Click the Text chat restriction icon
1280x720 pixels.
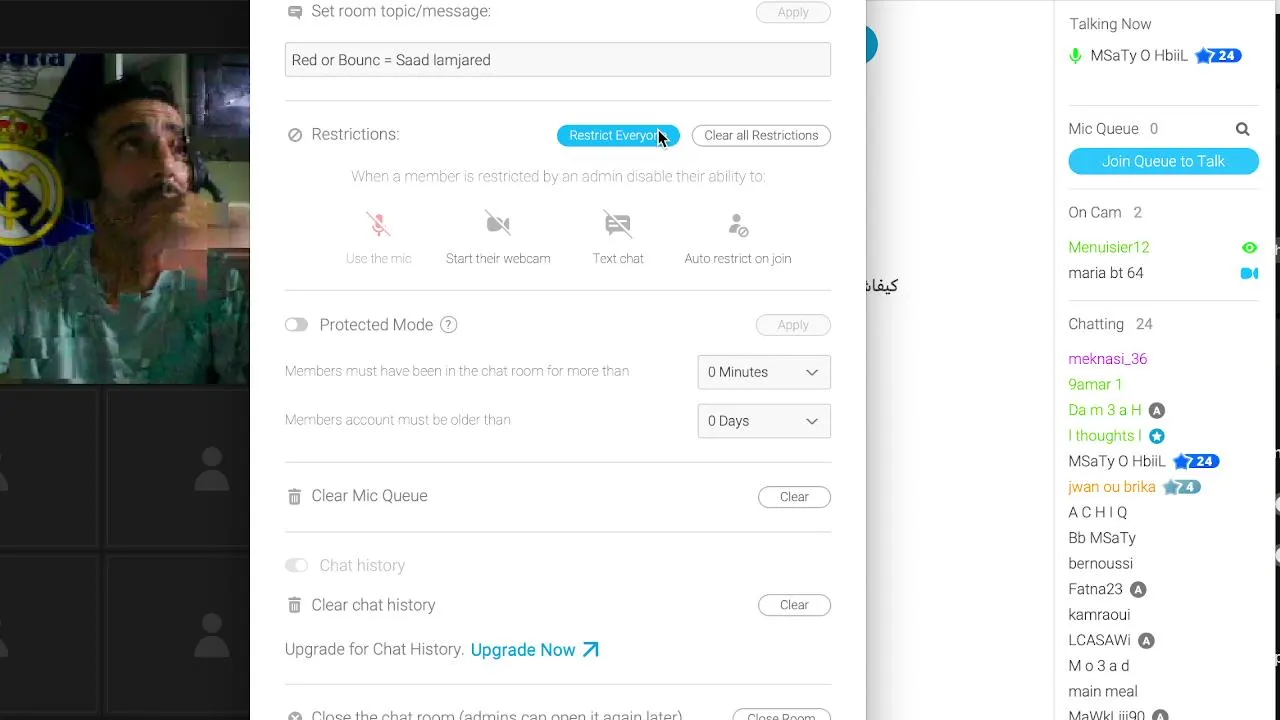tap(618, 223)
